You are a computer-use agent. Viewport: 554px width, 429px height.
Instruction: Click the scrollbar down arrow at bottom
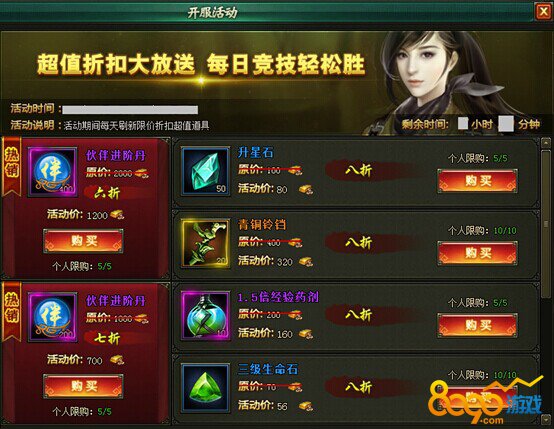point(546,420)
